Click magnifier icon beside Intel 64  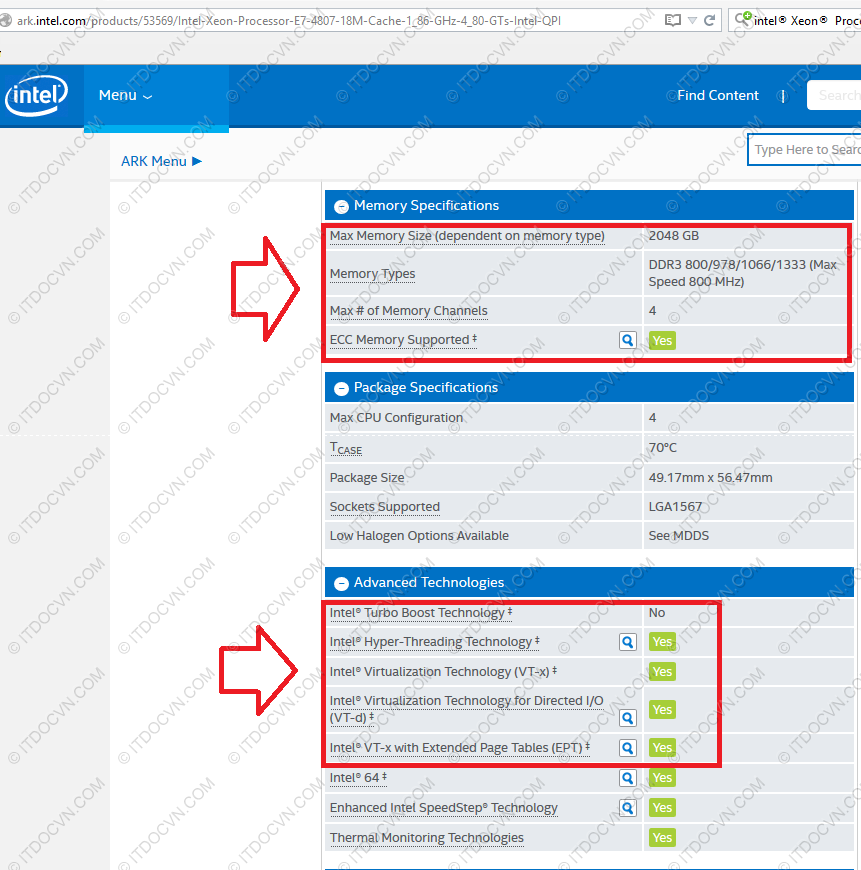point(627,778)
